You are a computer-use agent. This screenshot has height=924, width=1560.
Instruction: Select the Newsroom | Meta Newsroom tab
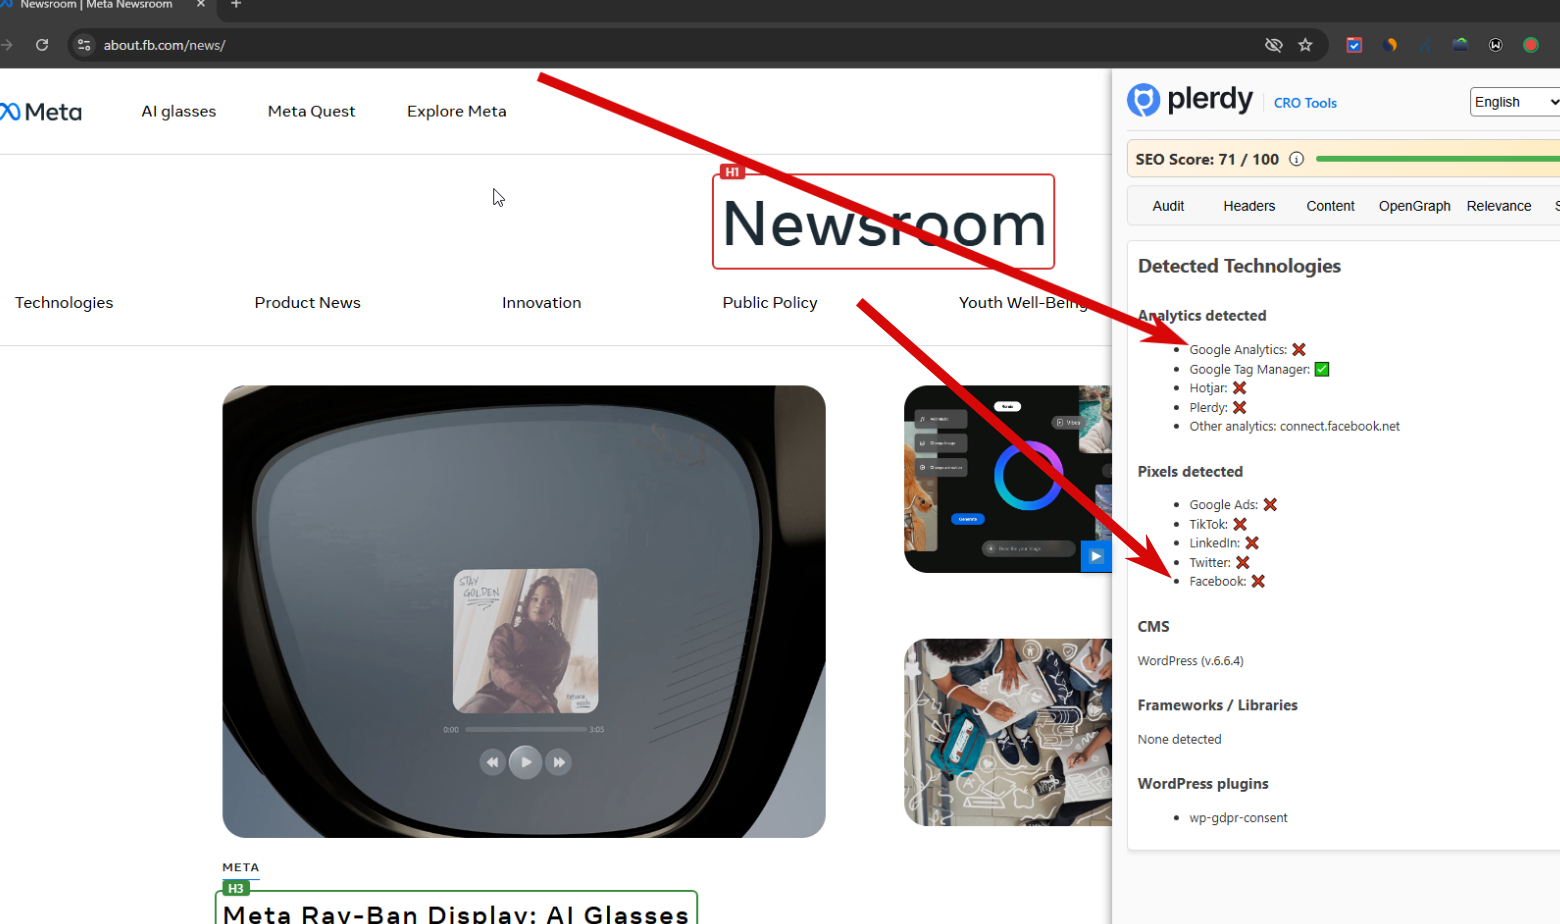[96, 5]
